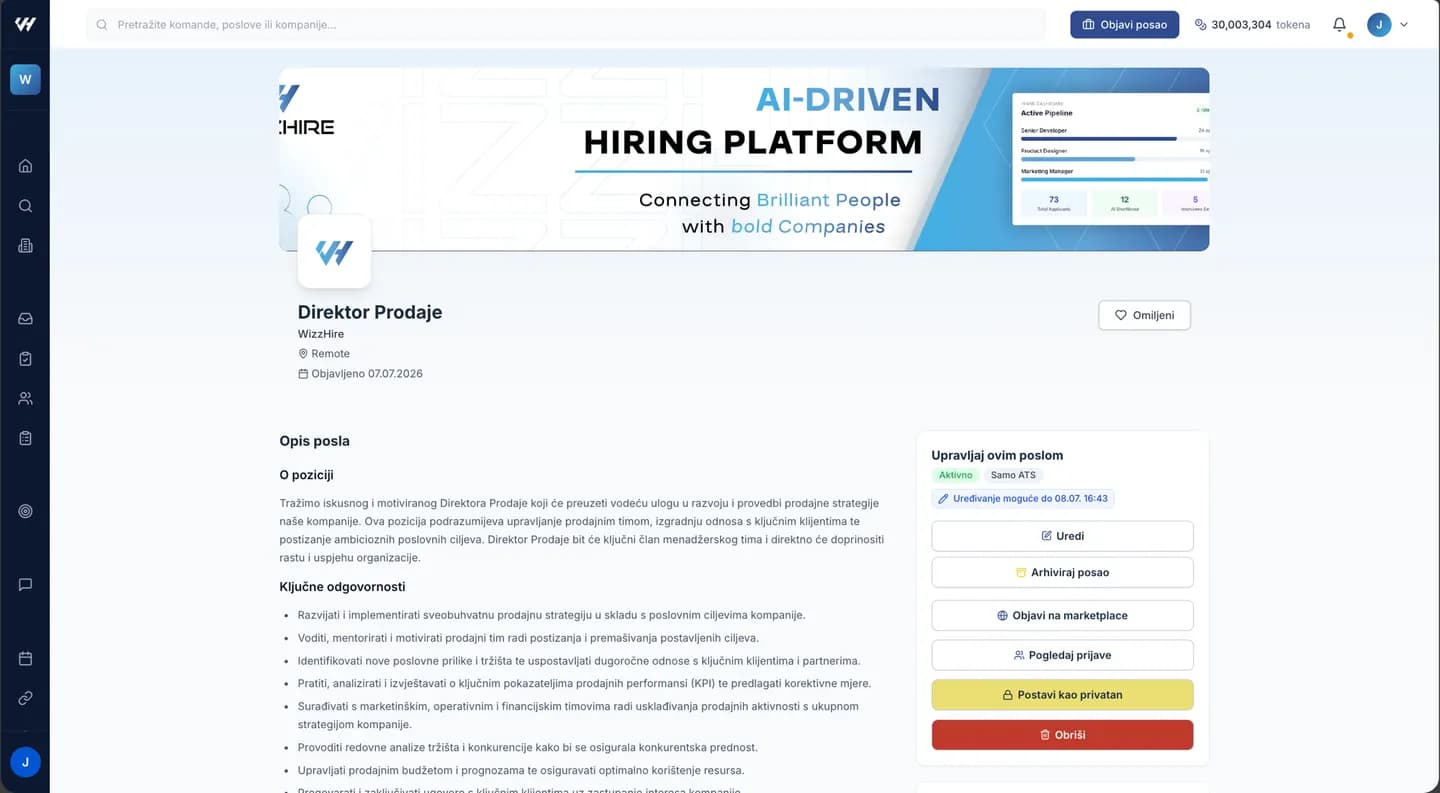The image size is (1440, 793).
Task: Click the Objavi posao button
Action: click(x=1124, y=24)
